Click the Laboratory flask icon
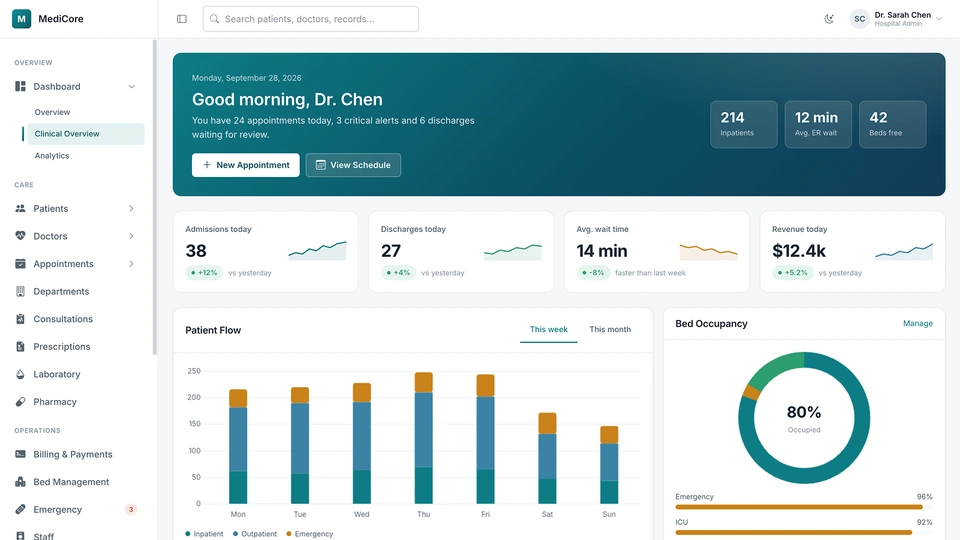 (20, 374)
